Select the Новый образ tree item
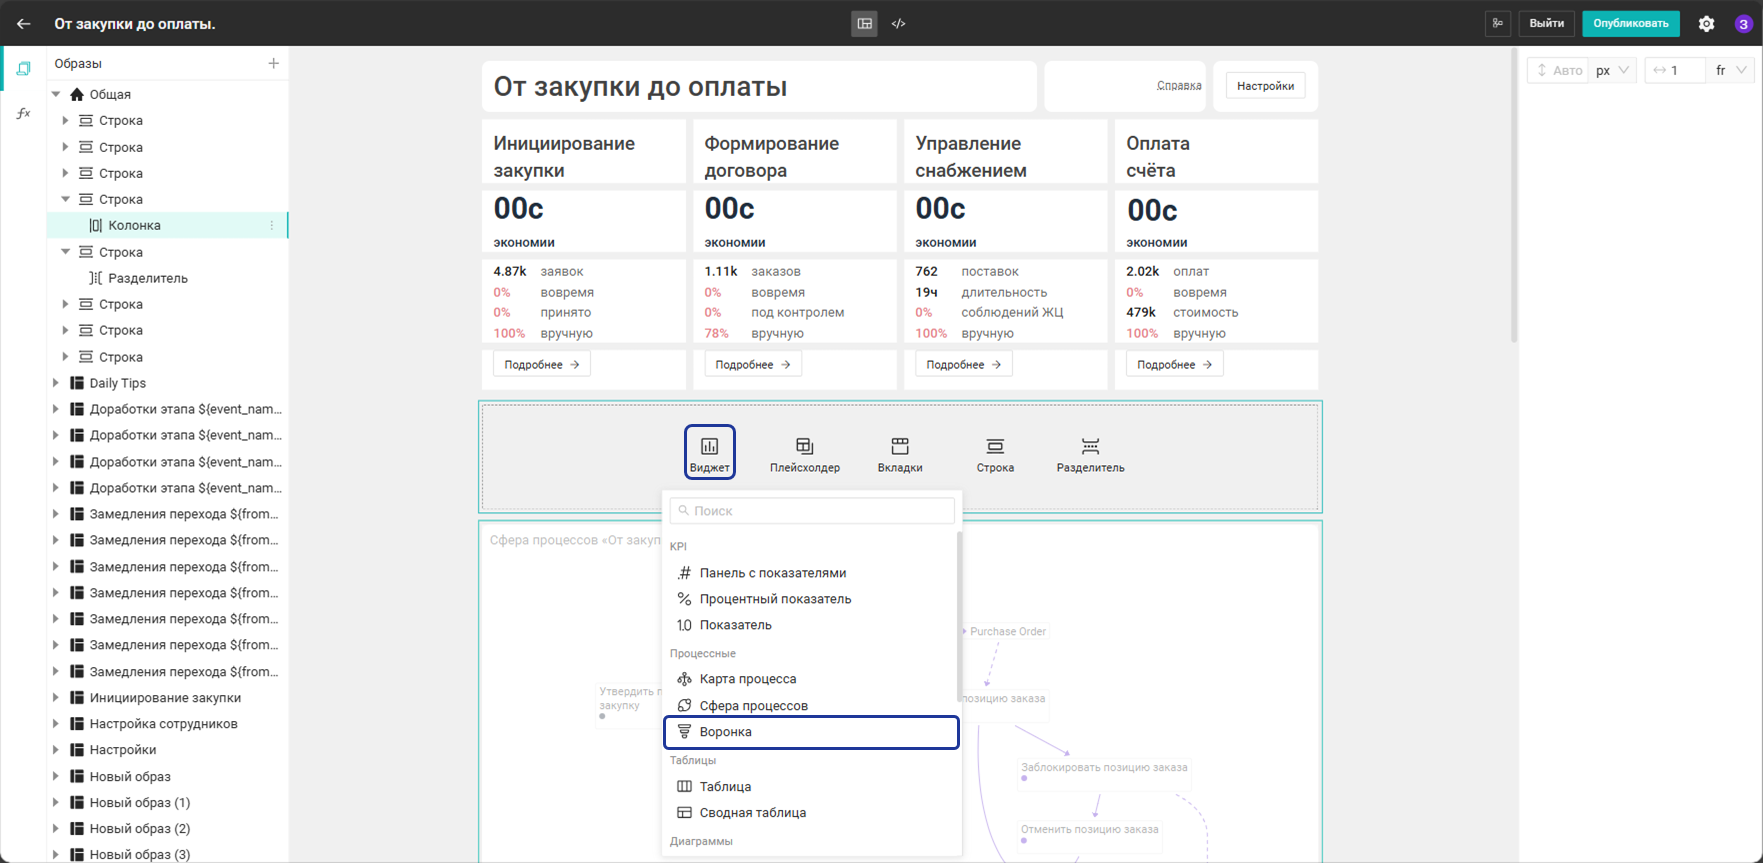This screenshot has height=863, width=1763. (x=168, y=777)
